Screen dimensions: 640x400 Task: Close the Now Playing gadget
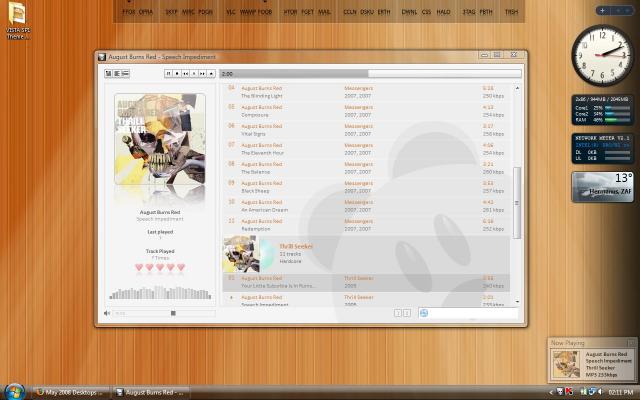631,343
